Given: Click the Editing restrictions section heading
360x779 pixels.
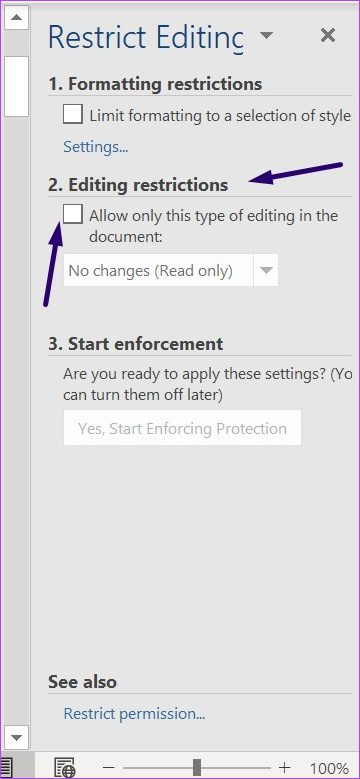Looking at the screenshot, I should (x=138, y=185).
